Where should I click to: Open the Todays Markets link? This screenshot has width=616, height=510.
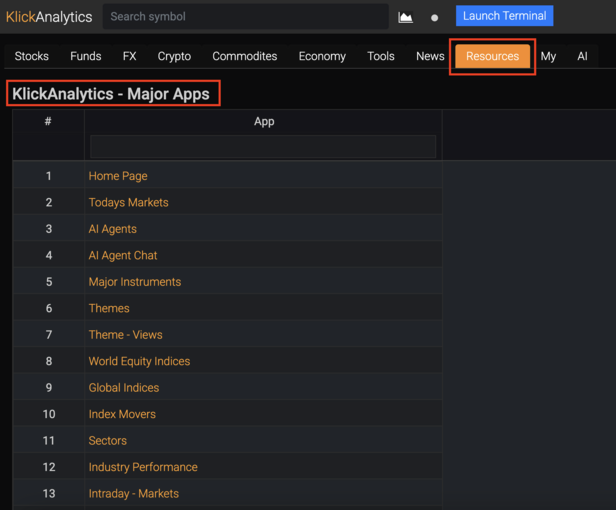128,203
